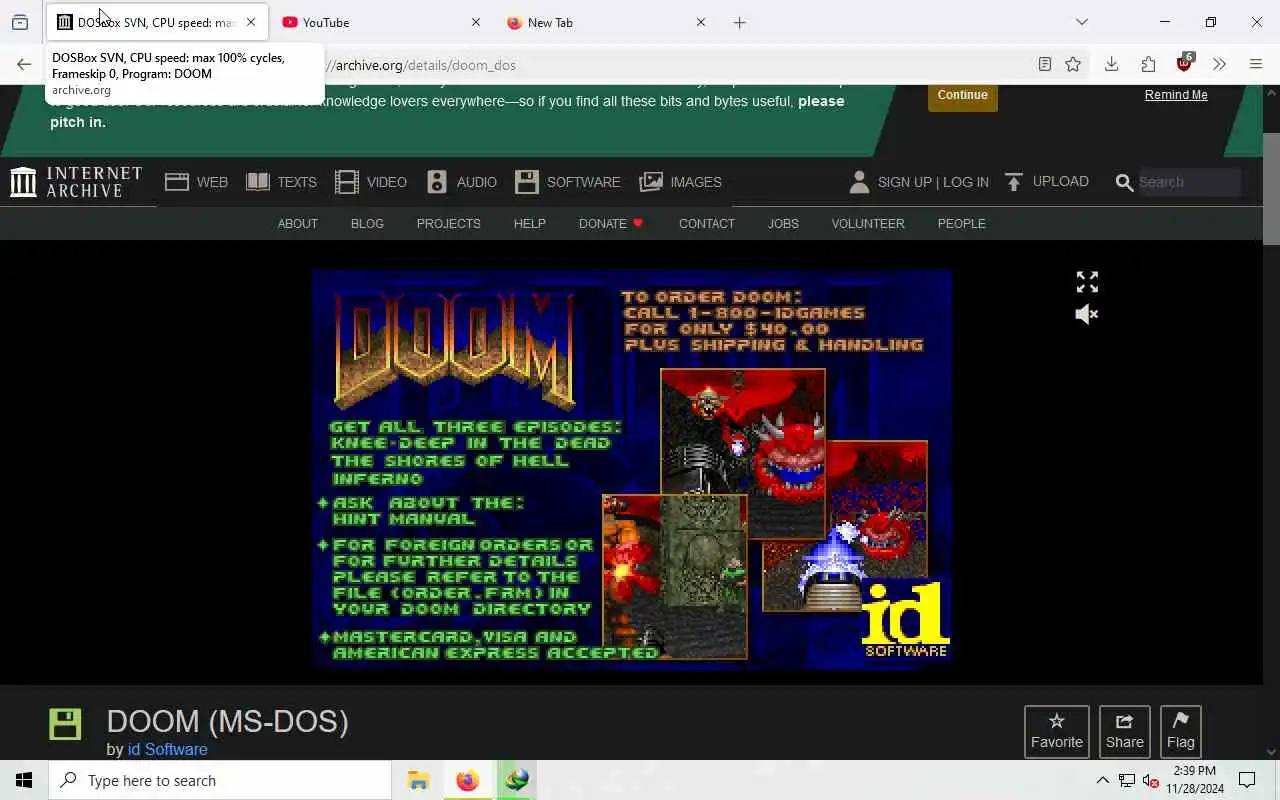The image size is (1280, 800).
Task: Open the extensions puzzle icon
Action: 1148,65
